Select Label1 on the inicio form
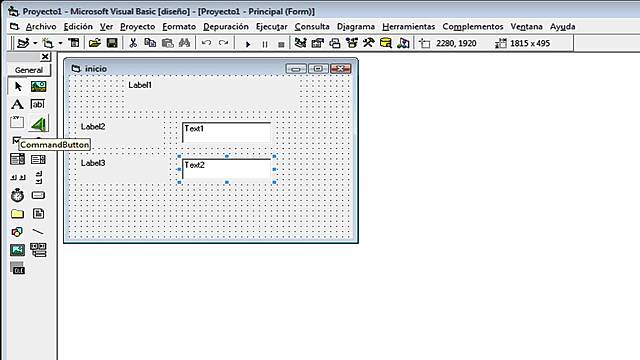 tap(211, 95)
